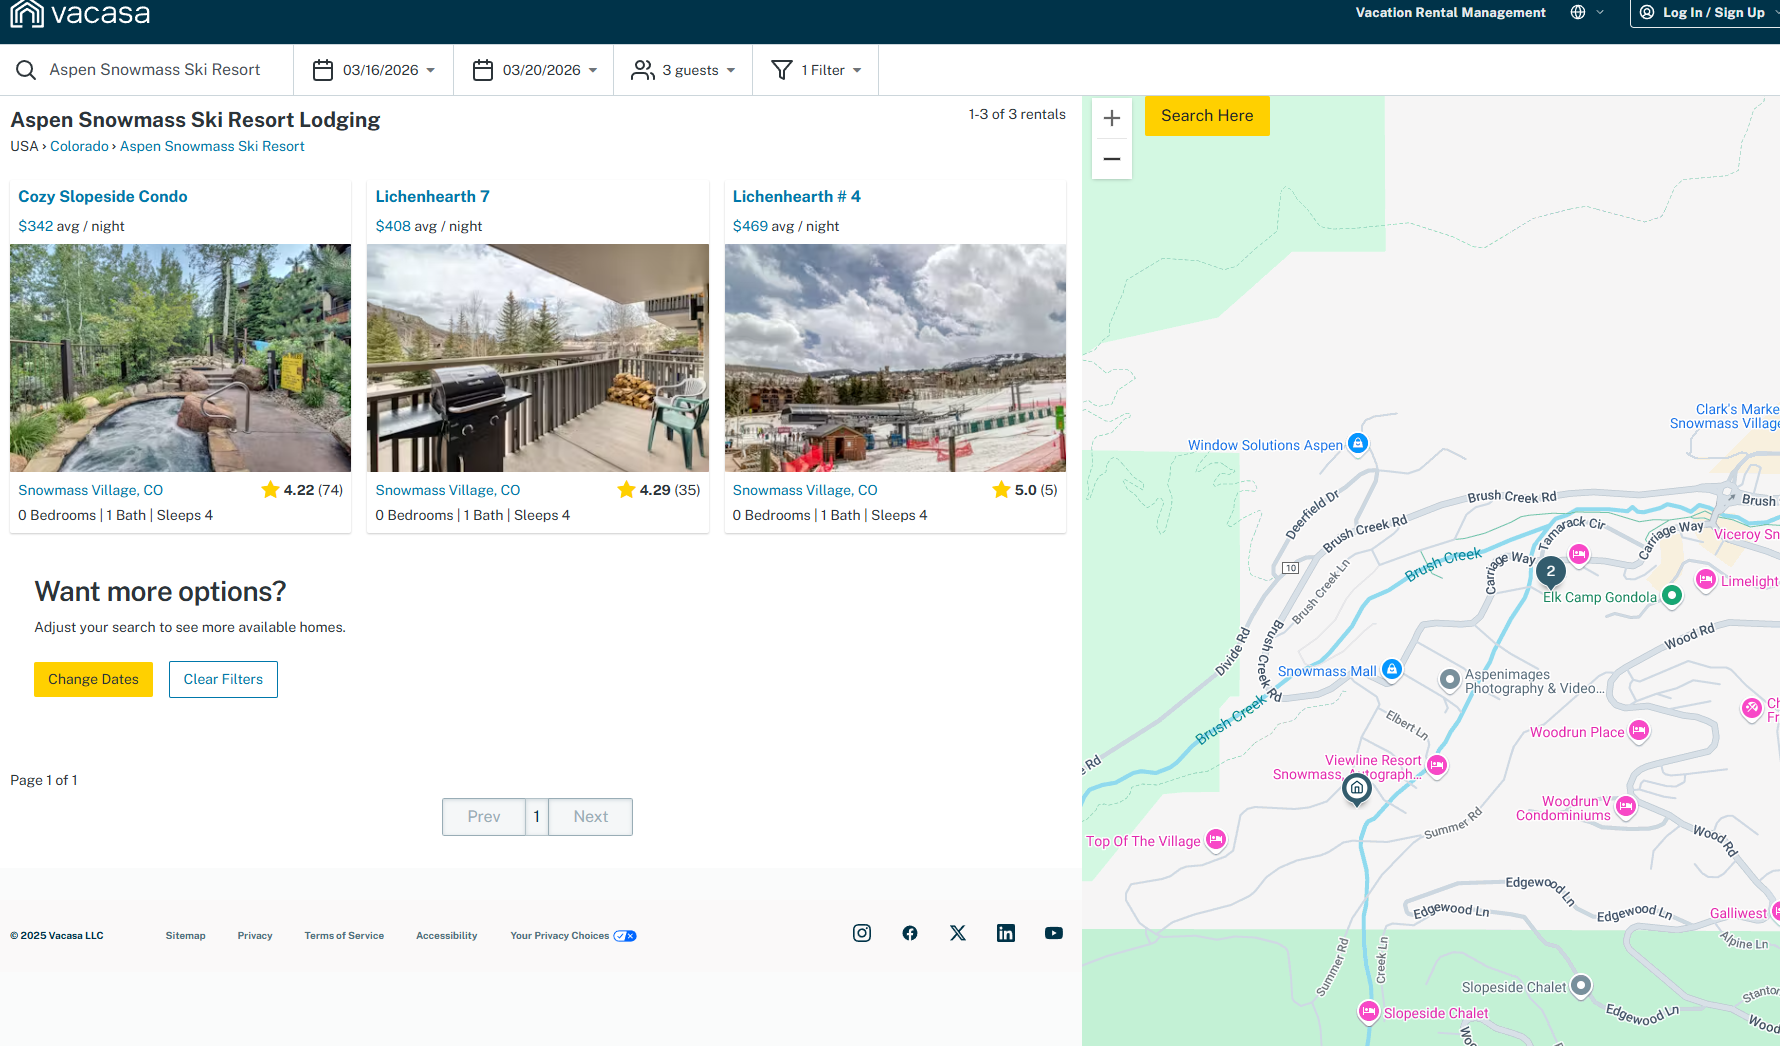Screen dimensions: 1780x1057
Task: Click Snowmass Village, CO under Lichenhearth 7
Action: point(448,490)
